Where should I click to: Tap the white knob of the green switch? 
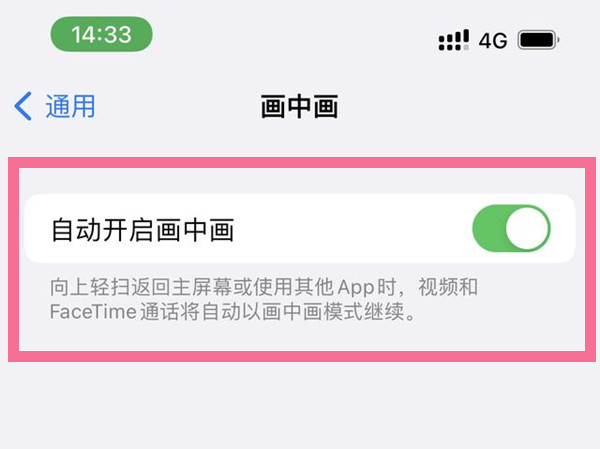pyautogui.click(x=527, y=228)
